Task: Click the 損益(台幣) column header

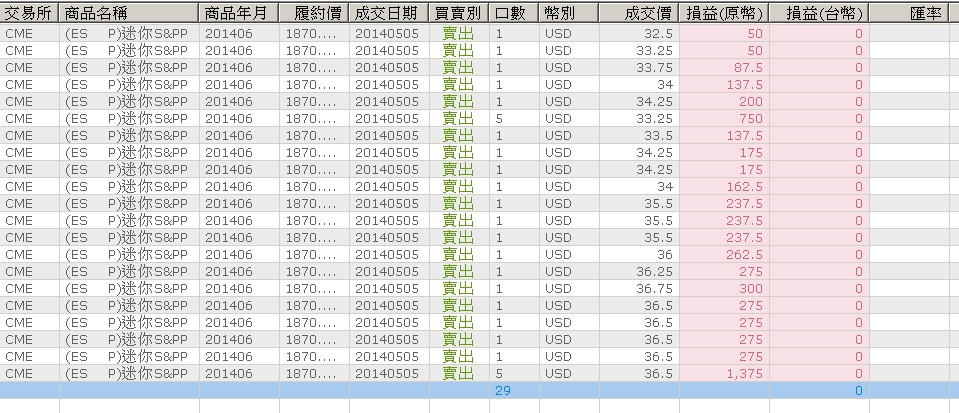Action: pos(820,13)
